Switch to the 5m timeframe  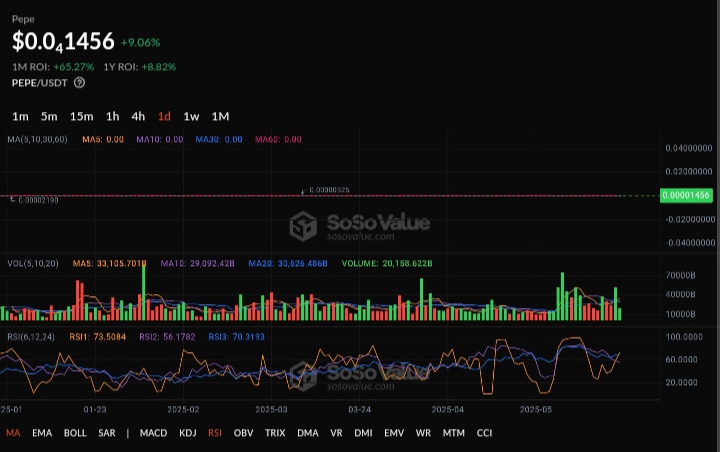pyautogui.click(x=49, y=116)
